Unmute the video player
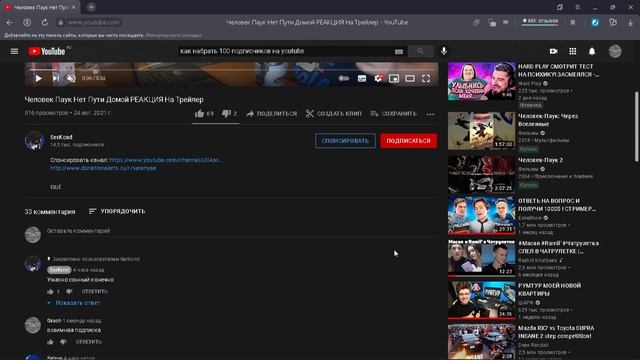Screen dimensions: 640x360 [71, 78]
